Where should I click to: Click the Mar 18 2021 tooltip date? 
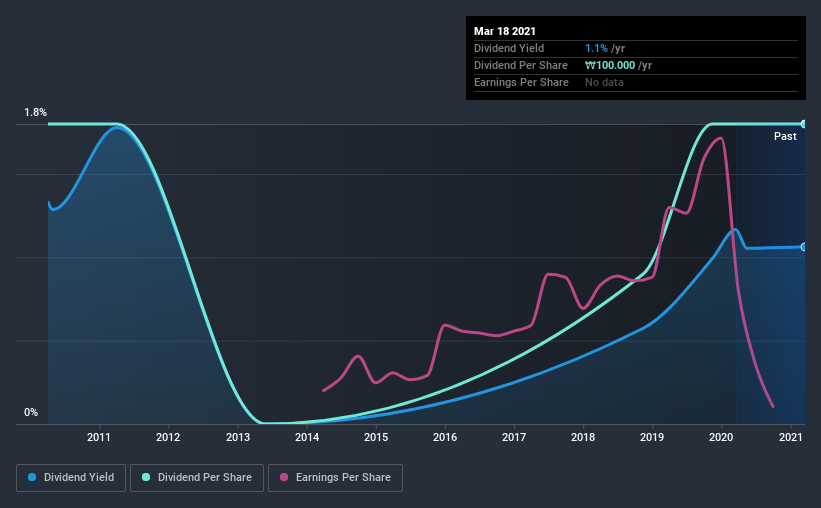click(x=505, y=31)
